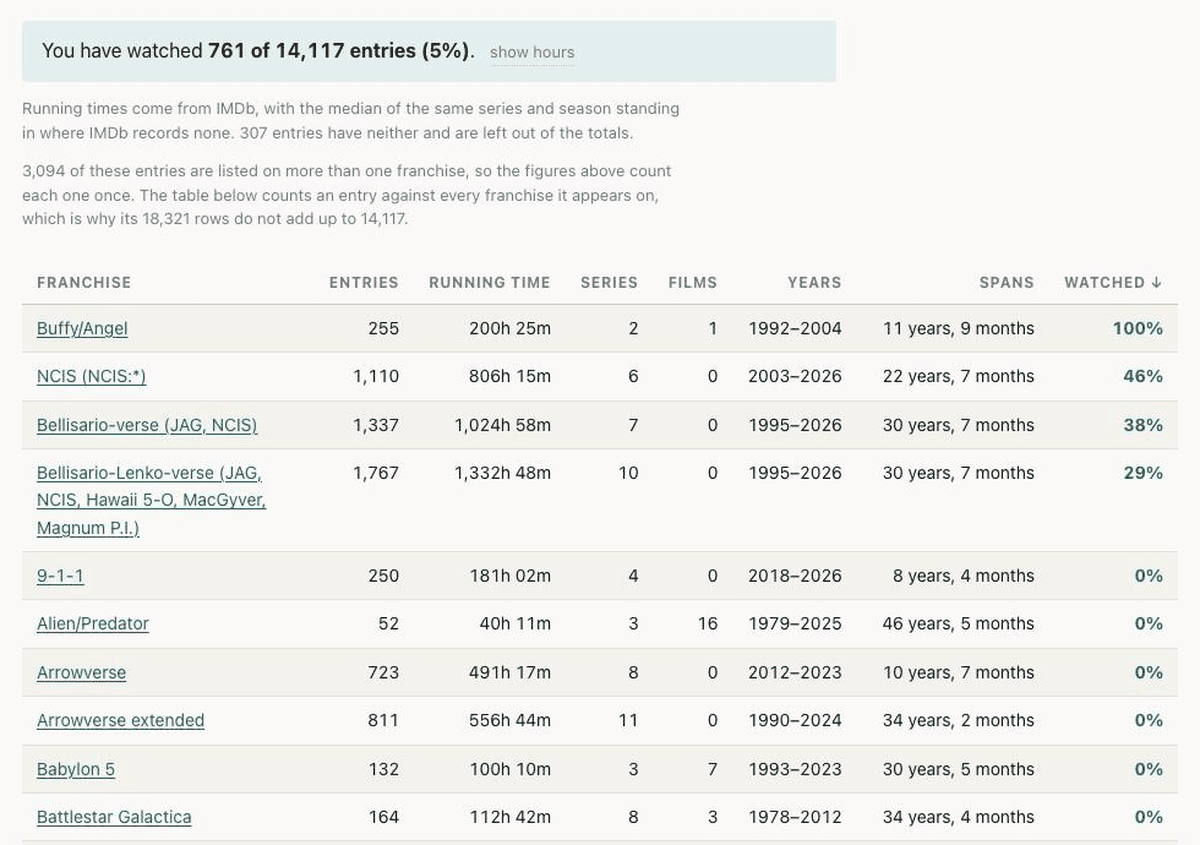Sort table by Films column header
1200x845 pixels.
coord(693,282)
